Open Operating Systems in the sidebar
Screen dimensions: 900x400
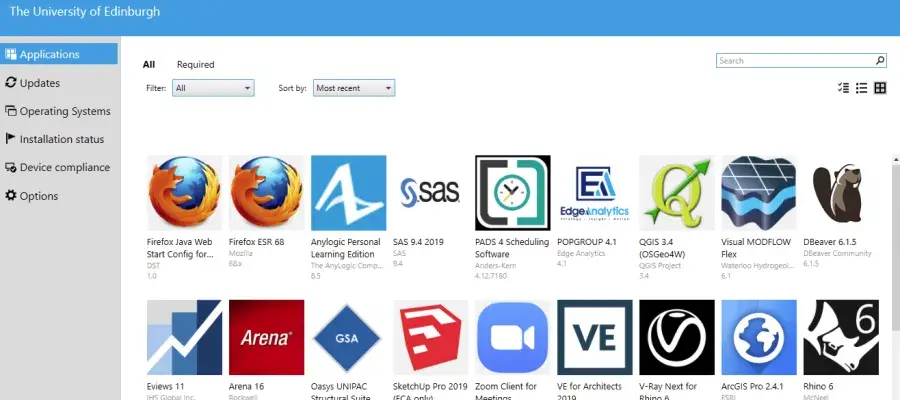59,111
